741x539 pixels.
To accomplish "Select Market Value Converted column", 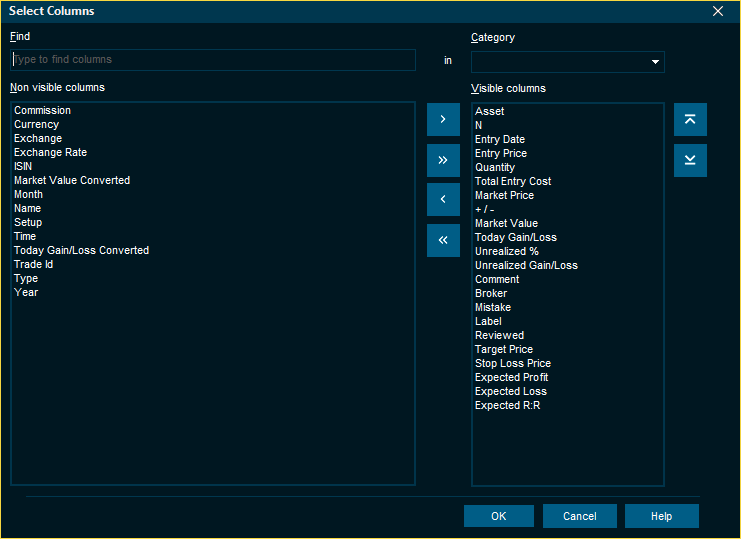I will coord(72,181).
